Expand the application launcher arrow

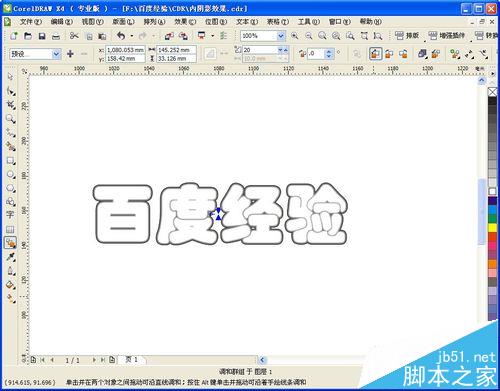click(212, 36)
